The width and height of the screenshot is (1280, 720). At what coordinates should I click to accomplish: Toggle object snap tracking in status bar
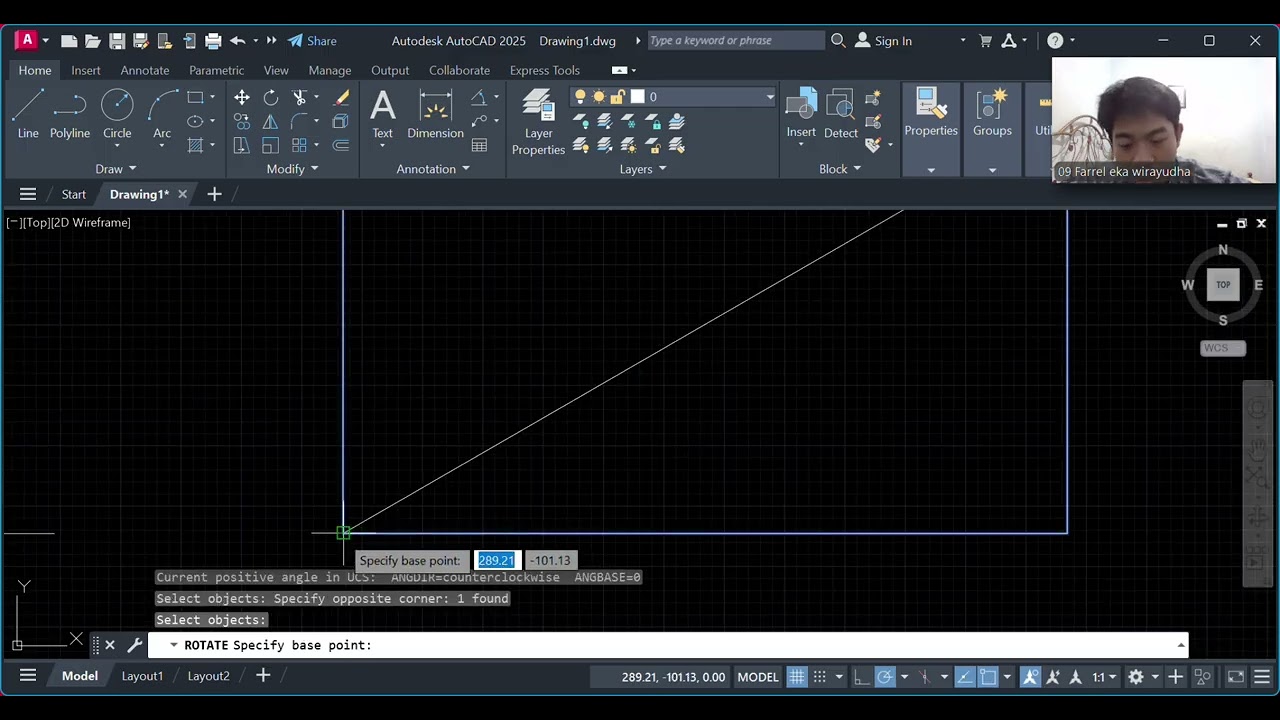click(x=964, y=677)
